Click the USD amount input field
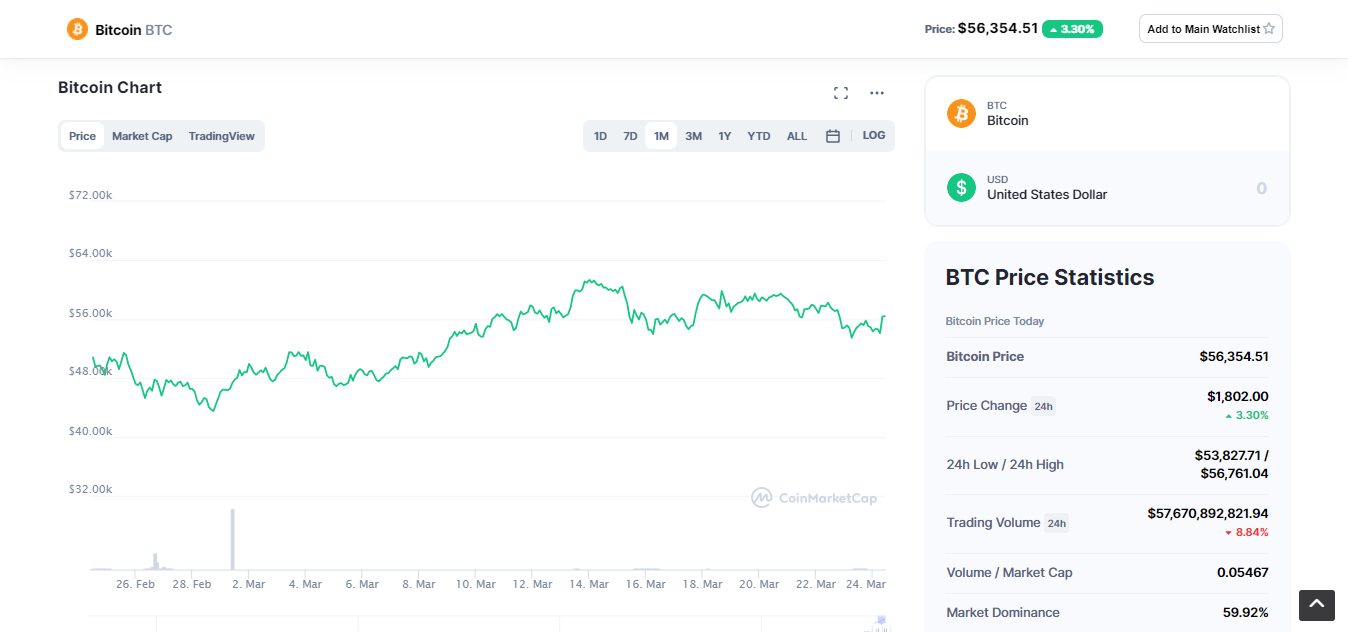Viewport: 1348px width, 632px height. pos(1200,188)
